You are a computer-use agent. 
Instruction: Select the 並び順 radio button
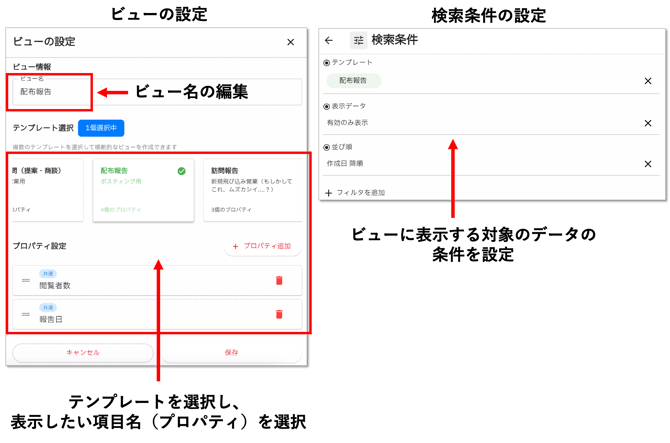click(x=327, y=147)
